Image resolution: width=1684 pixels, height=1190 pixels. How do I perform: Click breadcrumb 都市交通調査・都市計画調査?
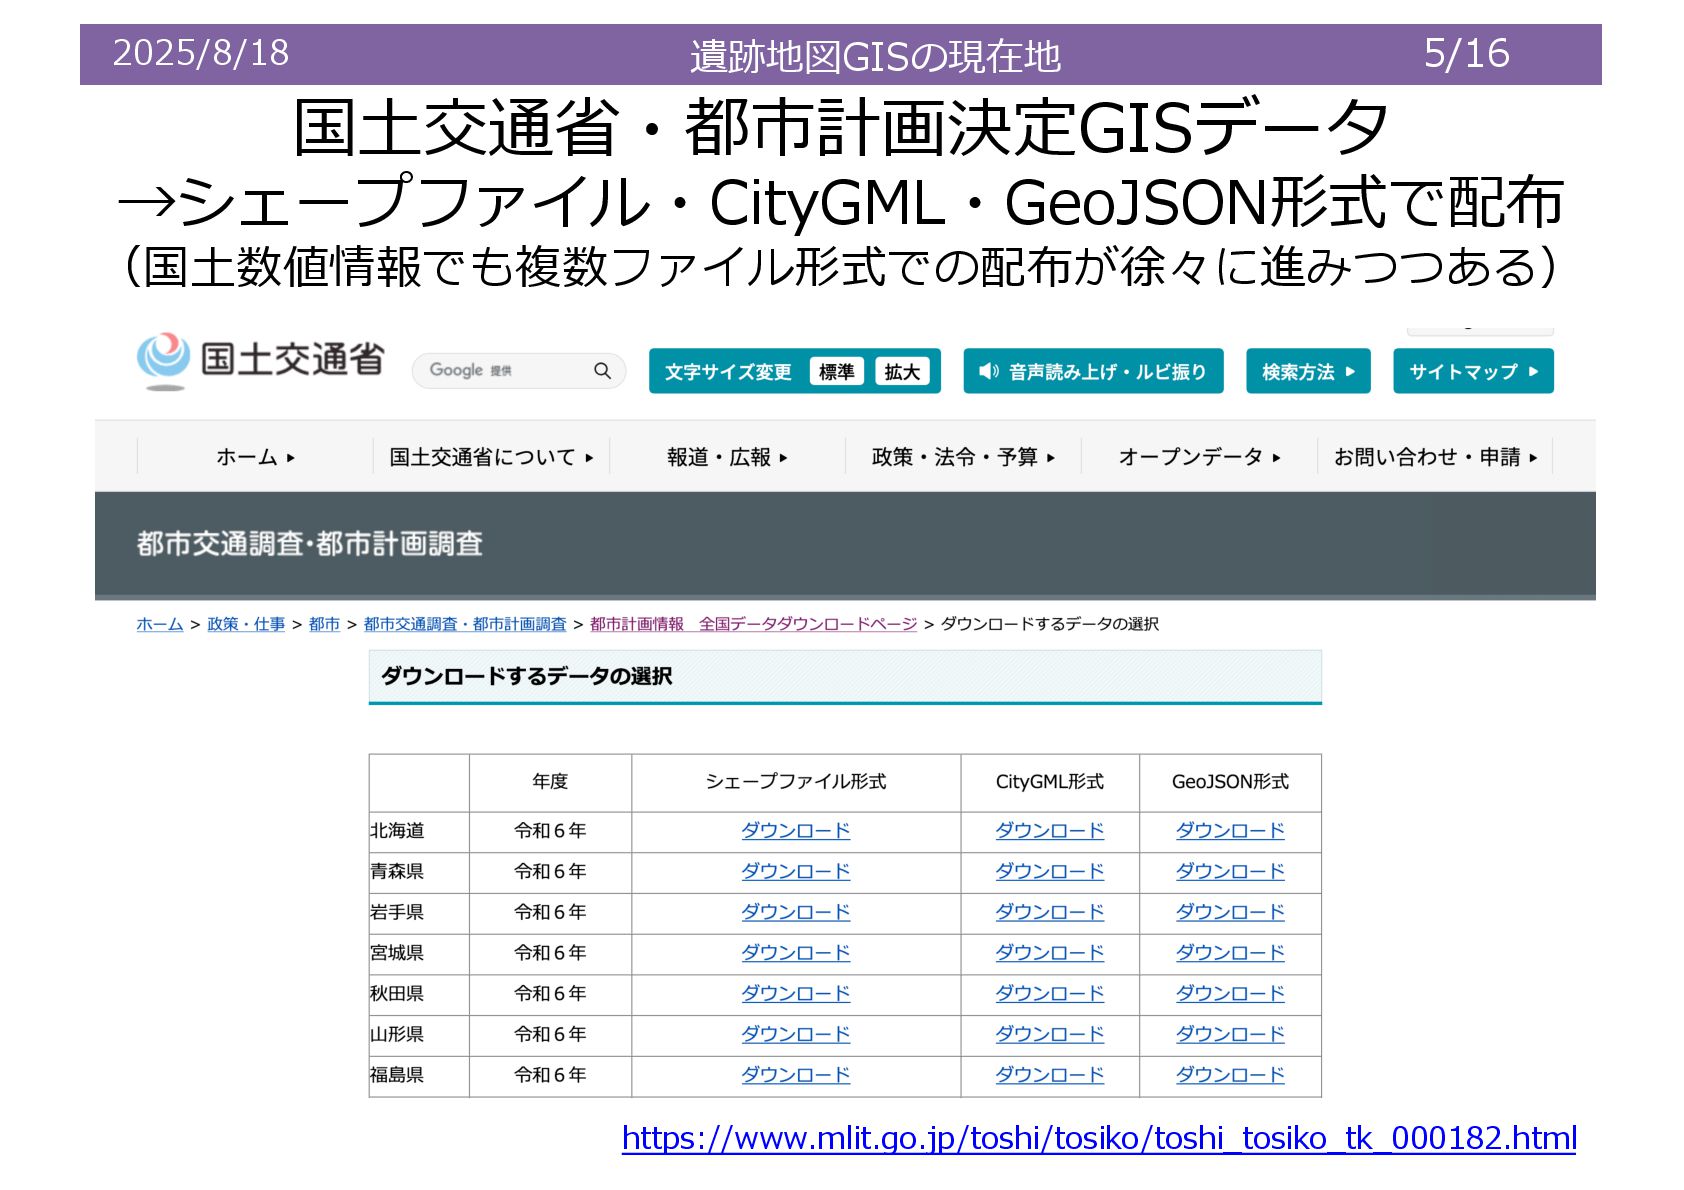465,624
